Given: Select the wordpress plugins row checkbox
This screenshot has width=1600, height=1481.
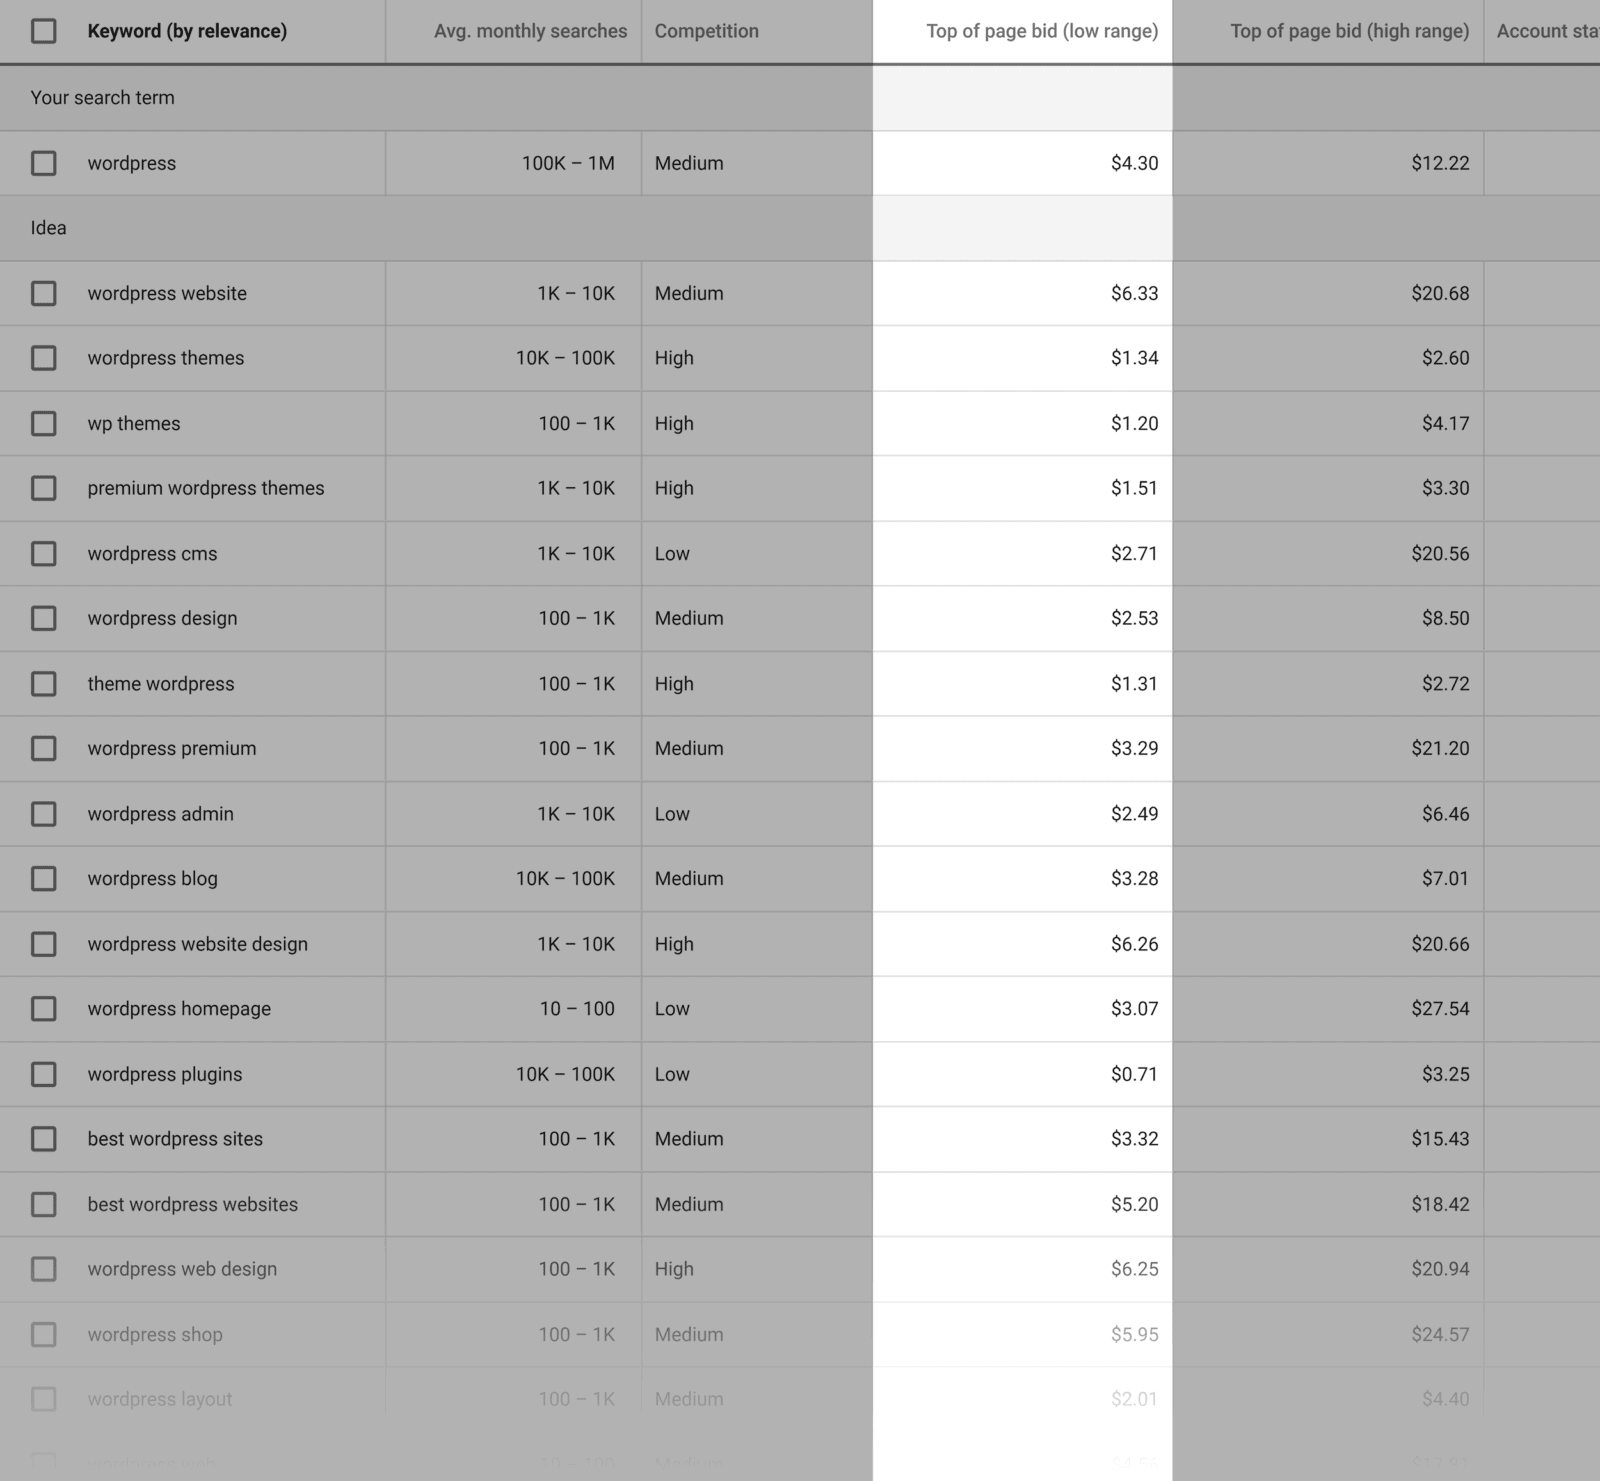Looking at the screenshot, I should pos(43,1074).
